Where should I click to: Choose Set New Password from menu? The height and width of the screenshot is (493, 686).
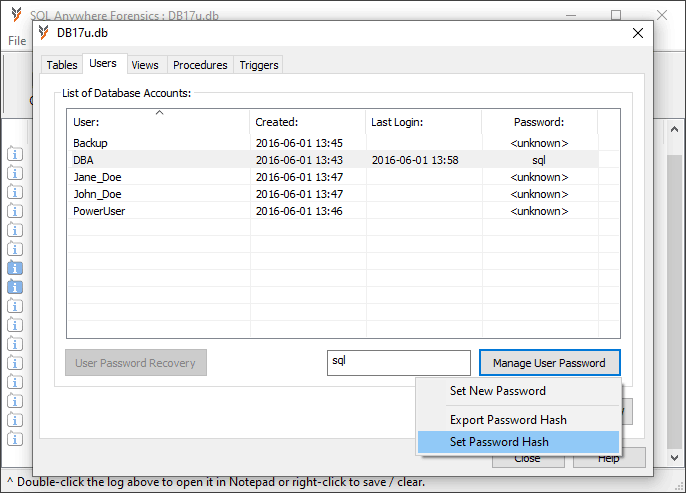point(518,391)
